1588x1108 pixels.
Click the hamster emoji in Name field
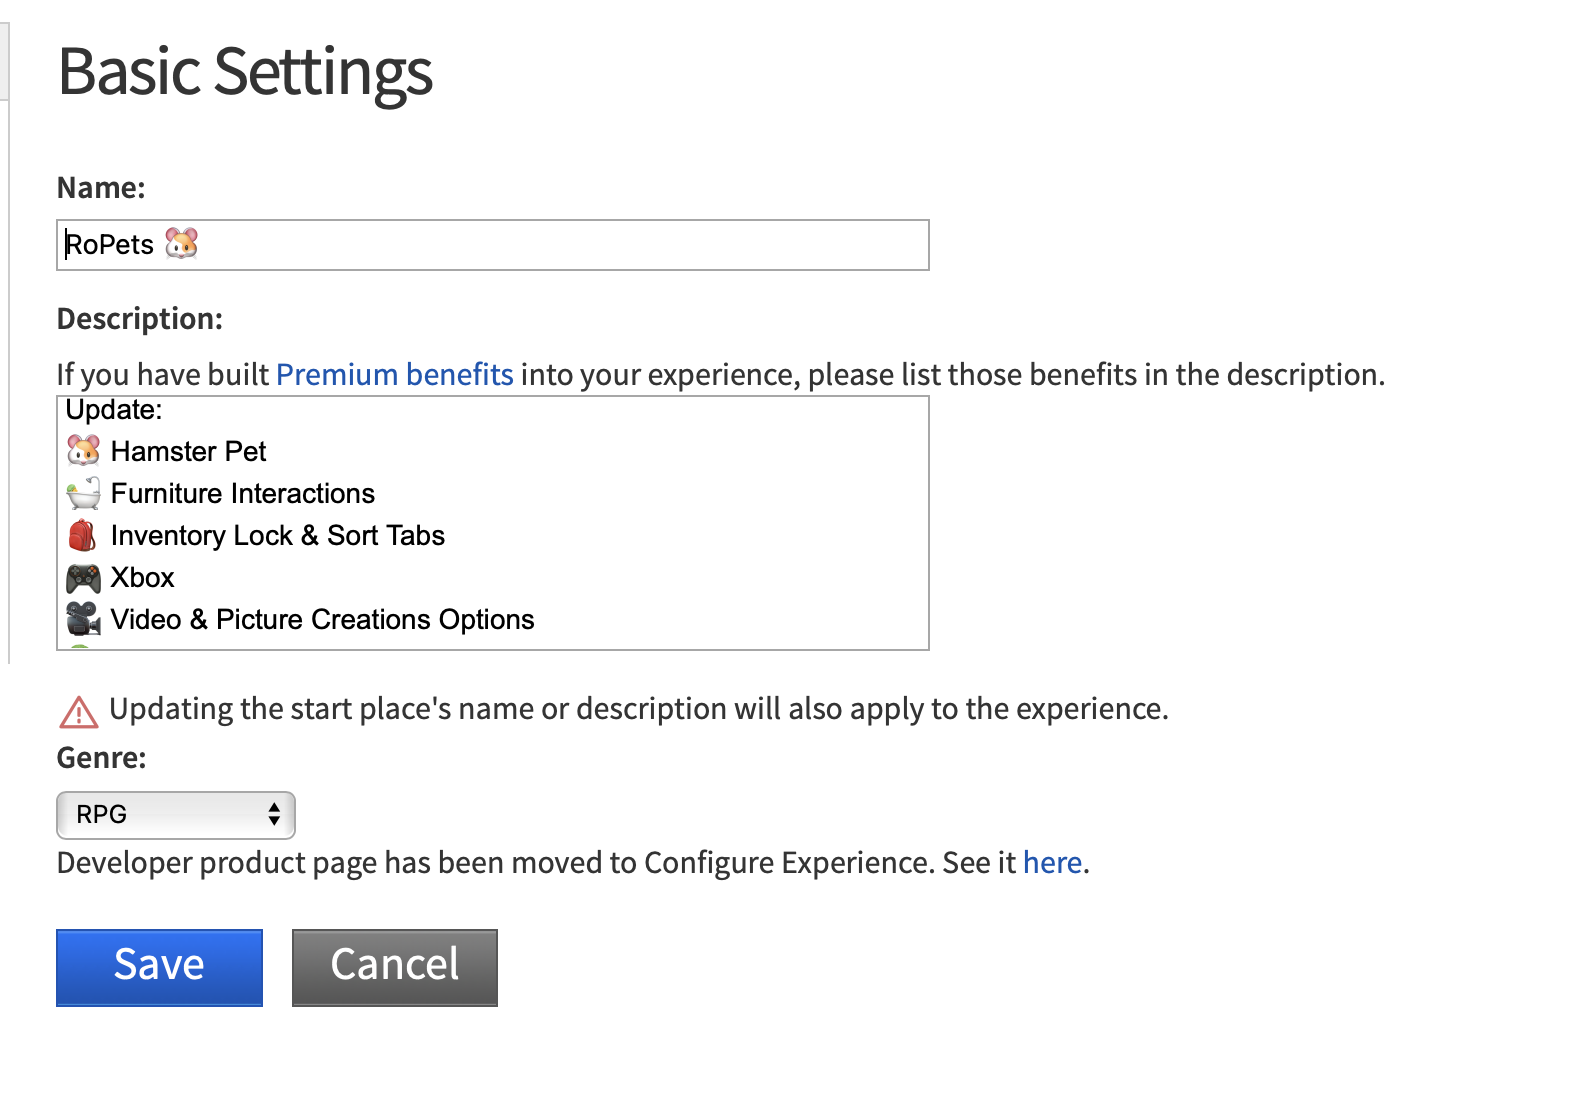point(181,244)
